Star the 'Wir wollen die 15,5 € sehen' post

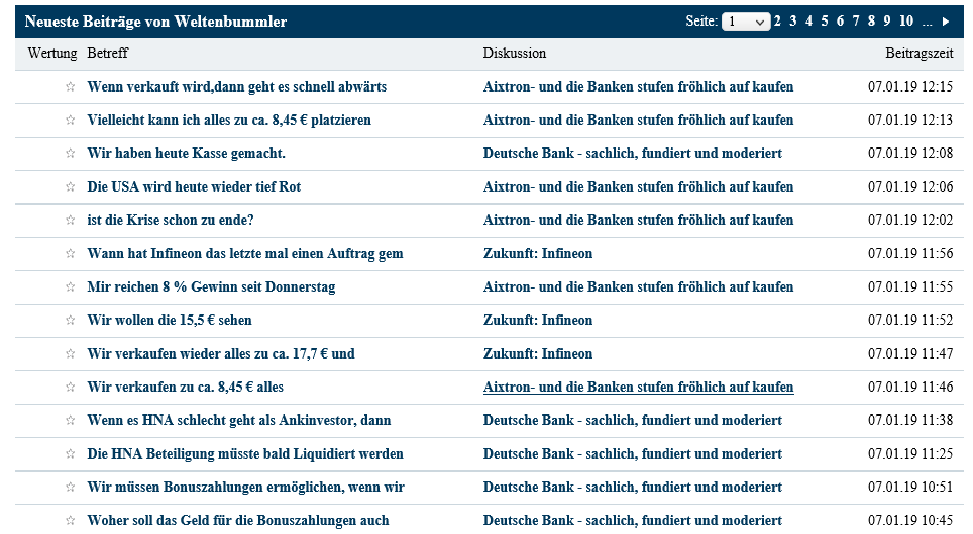(x=70, y=321)
